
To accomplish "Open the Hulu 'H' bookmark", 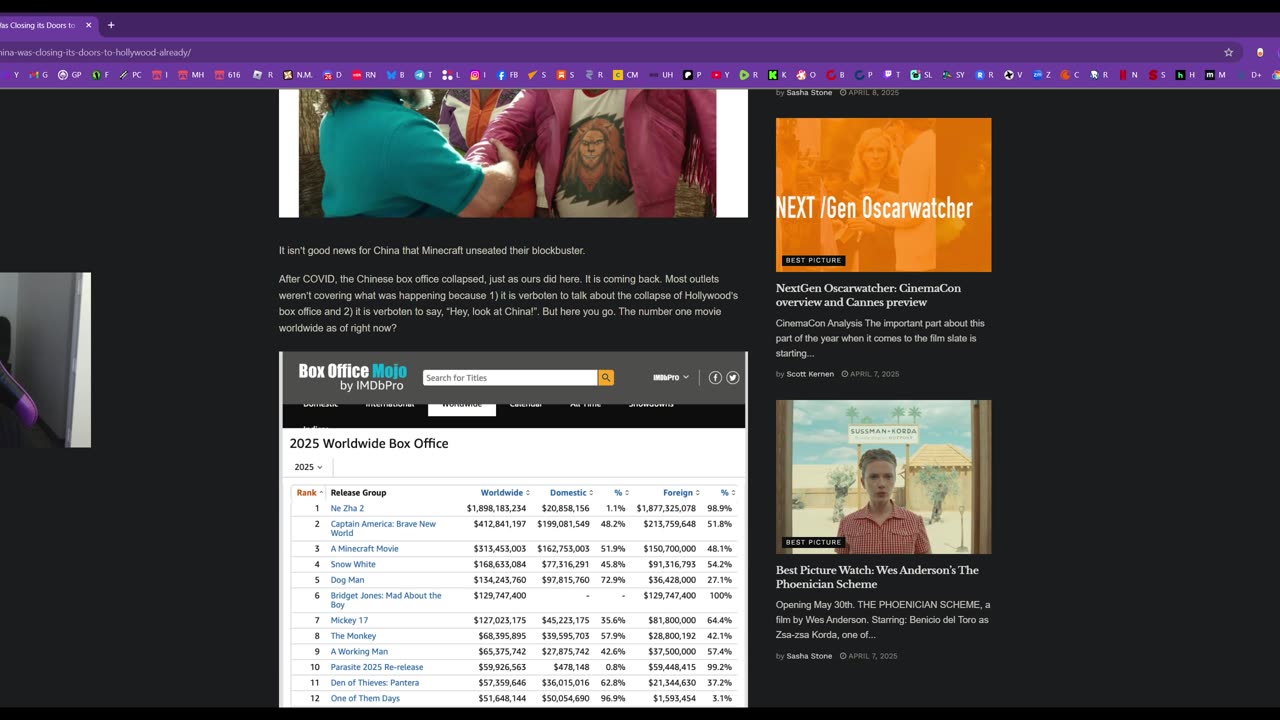I will point(1186,75).
